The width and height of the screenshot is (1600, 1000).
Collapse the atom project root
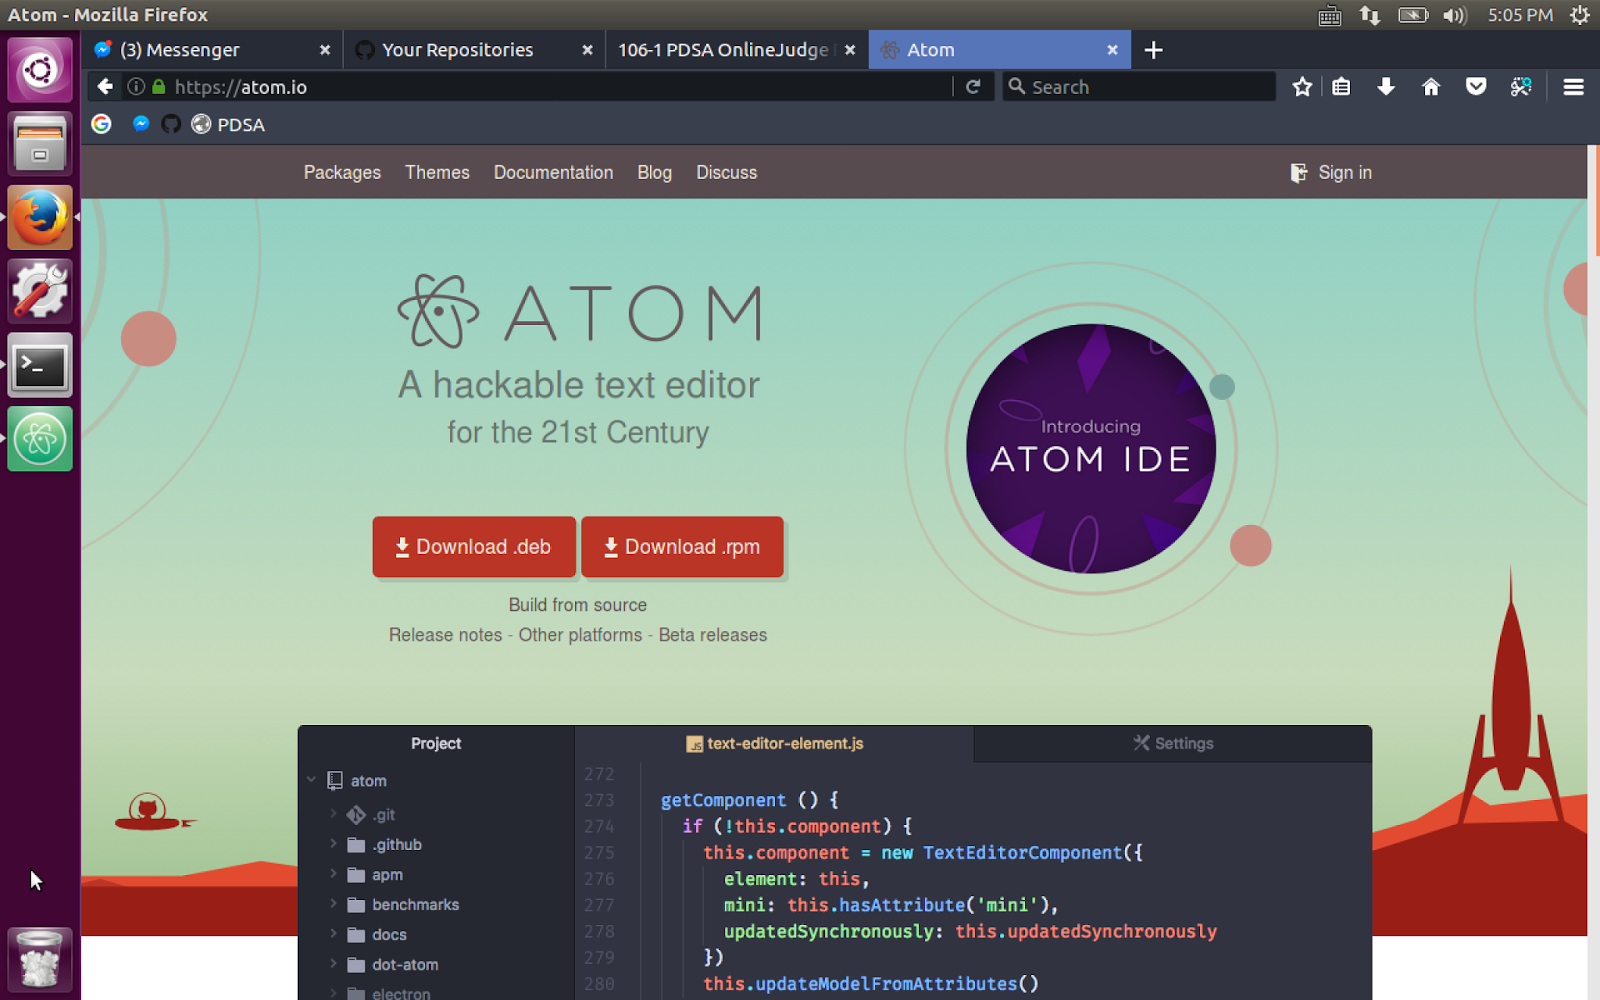click(x=312, y=780)
